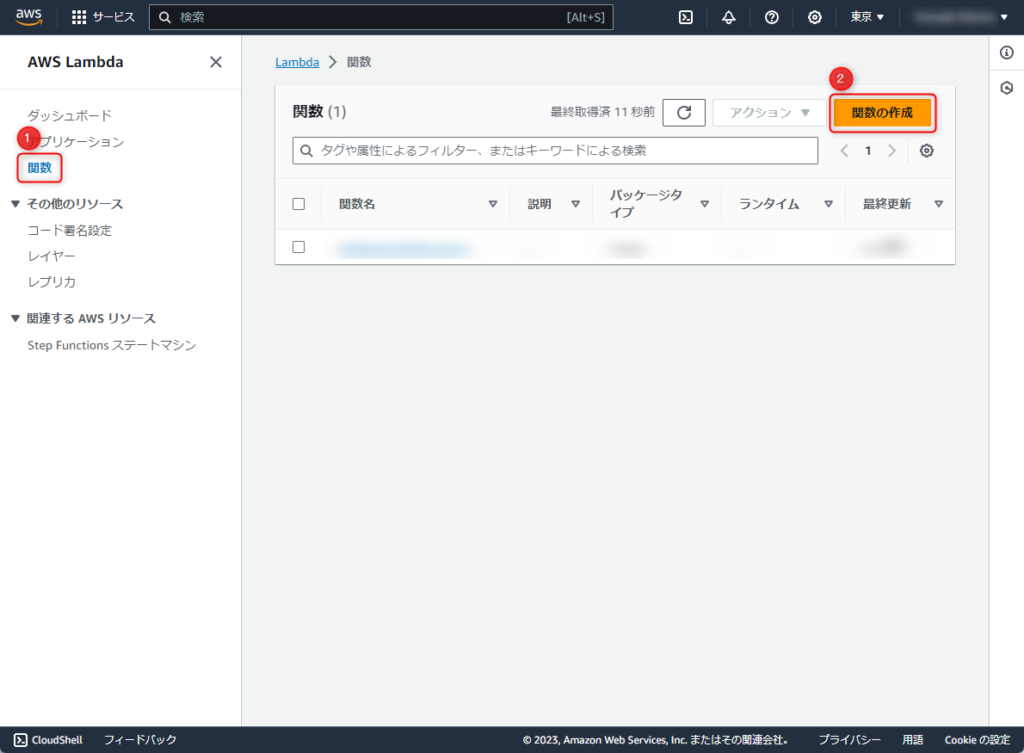Click フィードバック in the footer
Screen dimensions: 1024x753
tap(140, 740)
